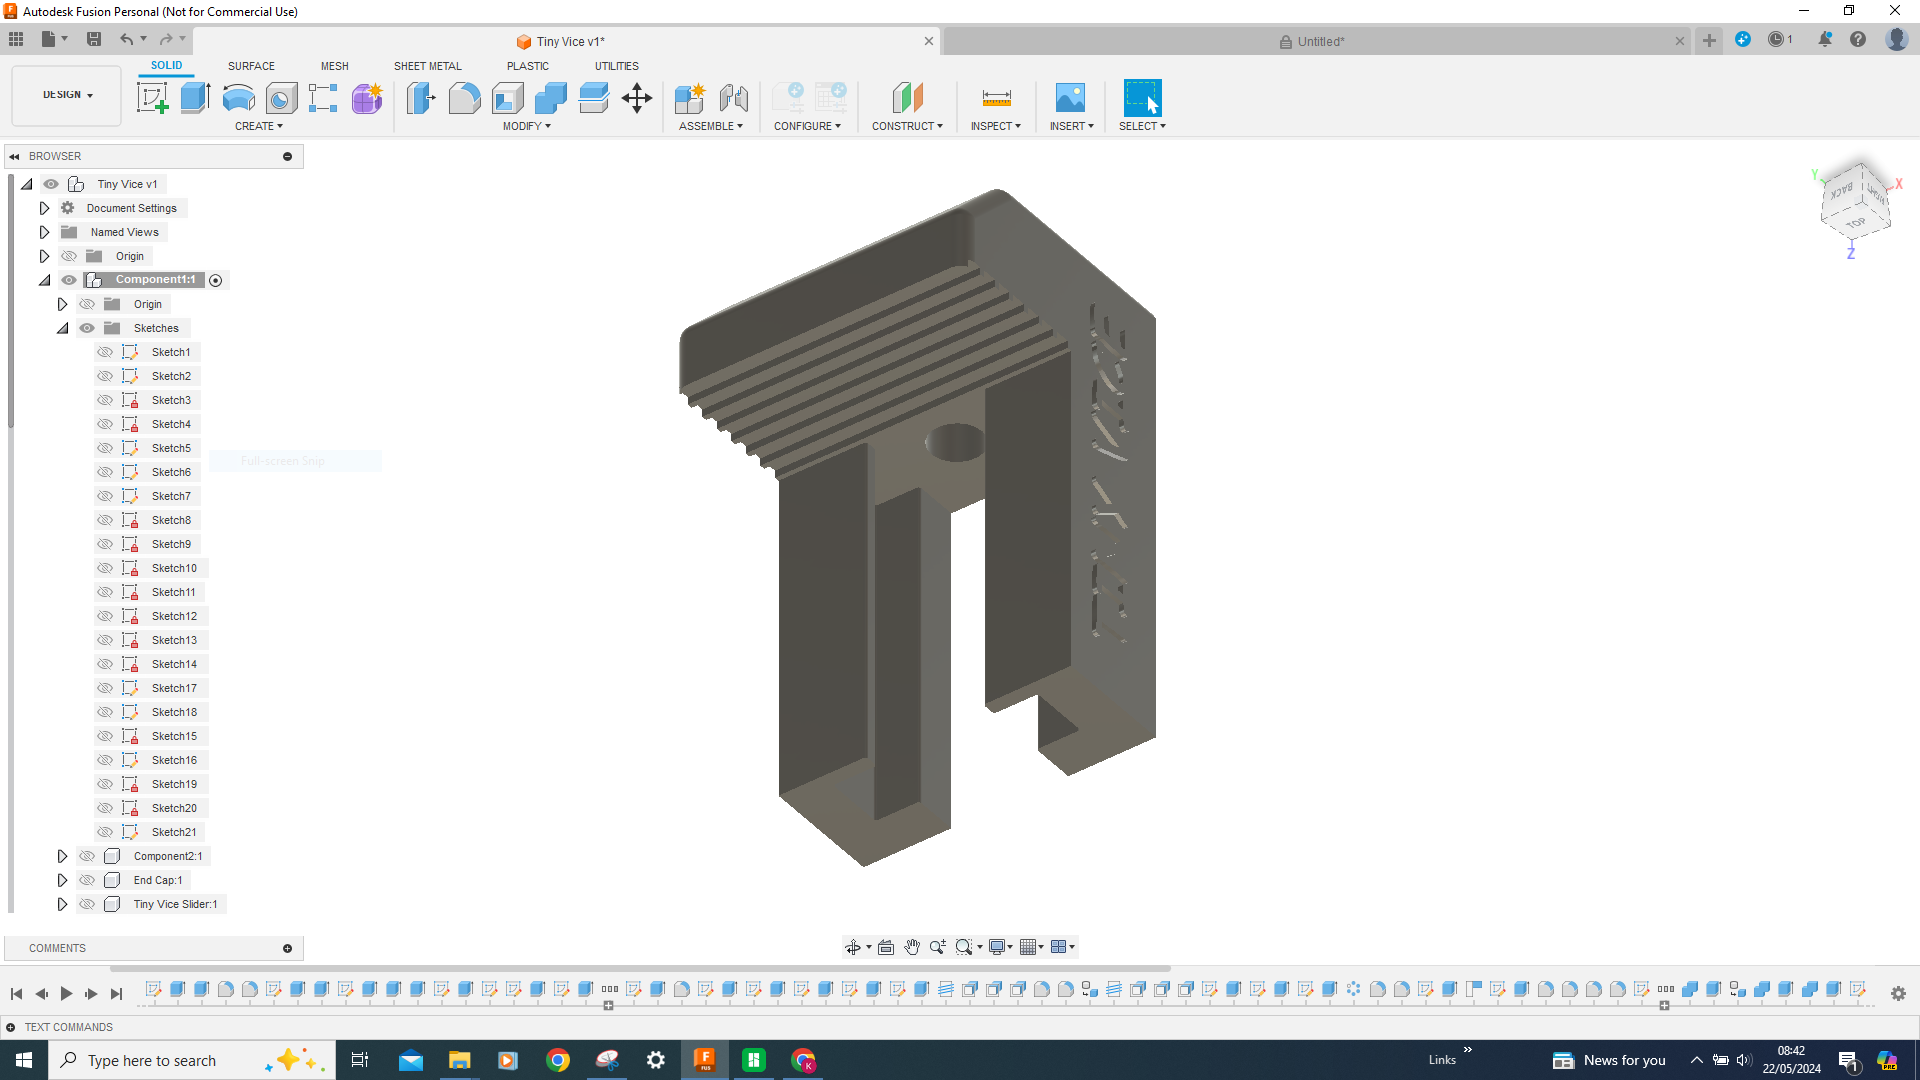The height and width of the screenshot is (1080, 1920).
Task: Select the Pan hand tool
Action: 912,947
